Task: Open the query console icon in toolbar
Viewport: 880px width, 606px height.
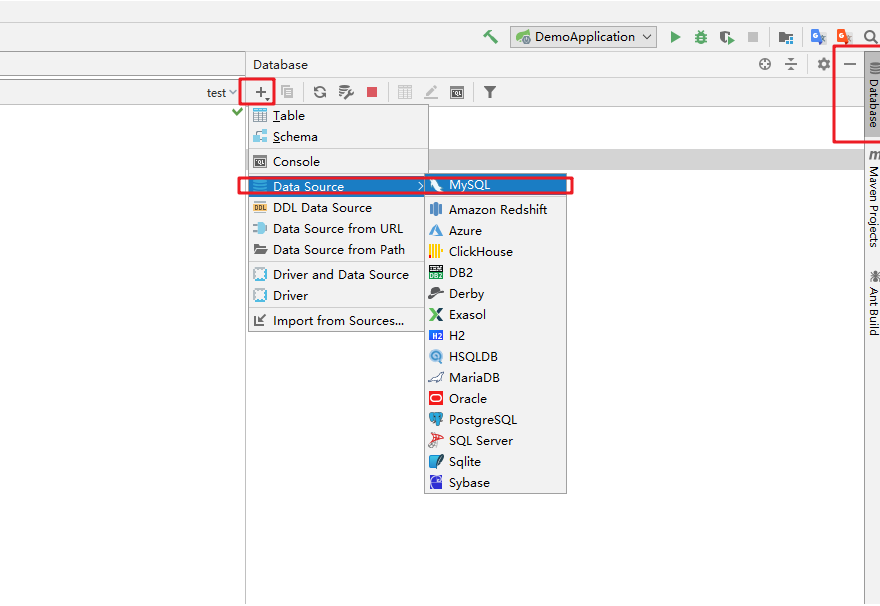Action: (x=457, y=93)
